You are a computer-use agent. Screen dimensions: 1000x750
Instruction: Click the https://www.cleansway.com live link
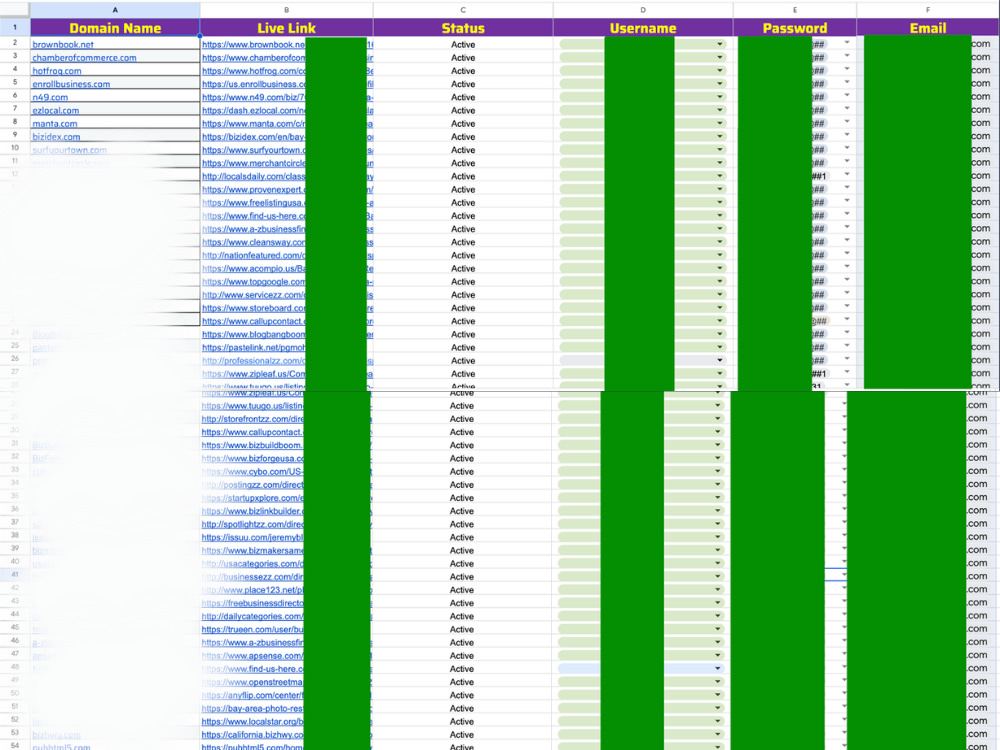(254, 242)
